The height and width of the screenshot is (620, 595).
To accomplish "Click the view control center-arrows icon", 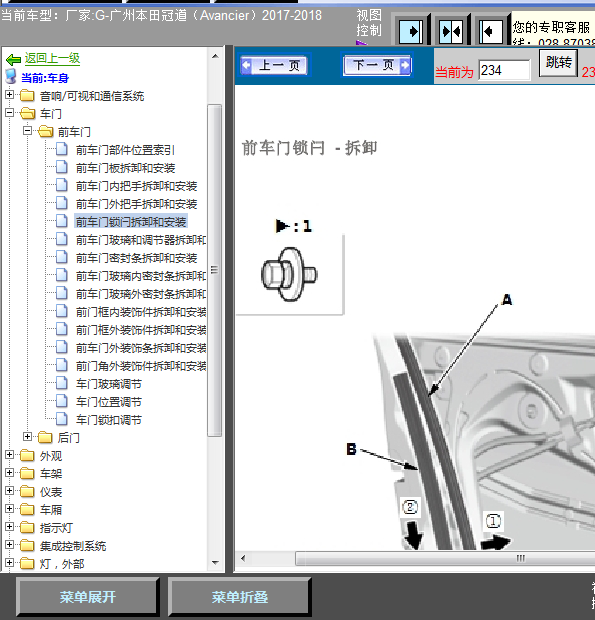I will 451,31.
